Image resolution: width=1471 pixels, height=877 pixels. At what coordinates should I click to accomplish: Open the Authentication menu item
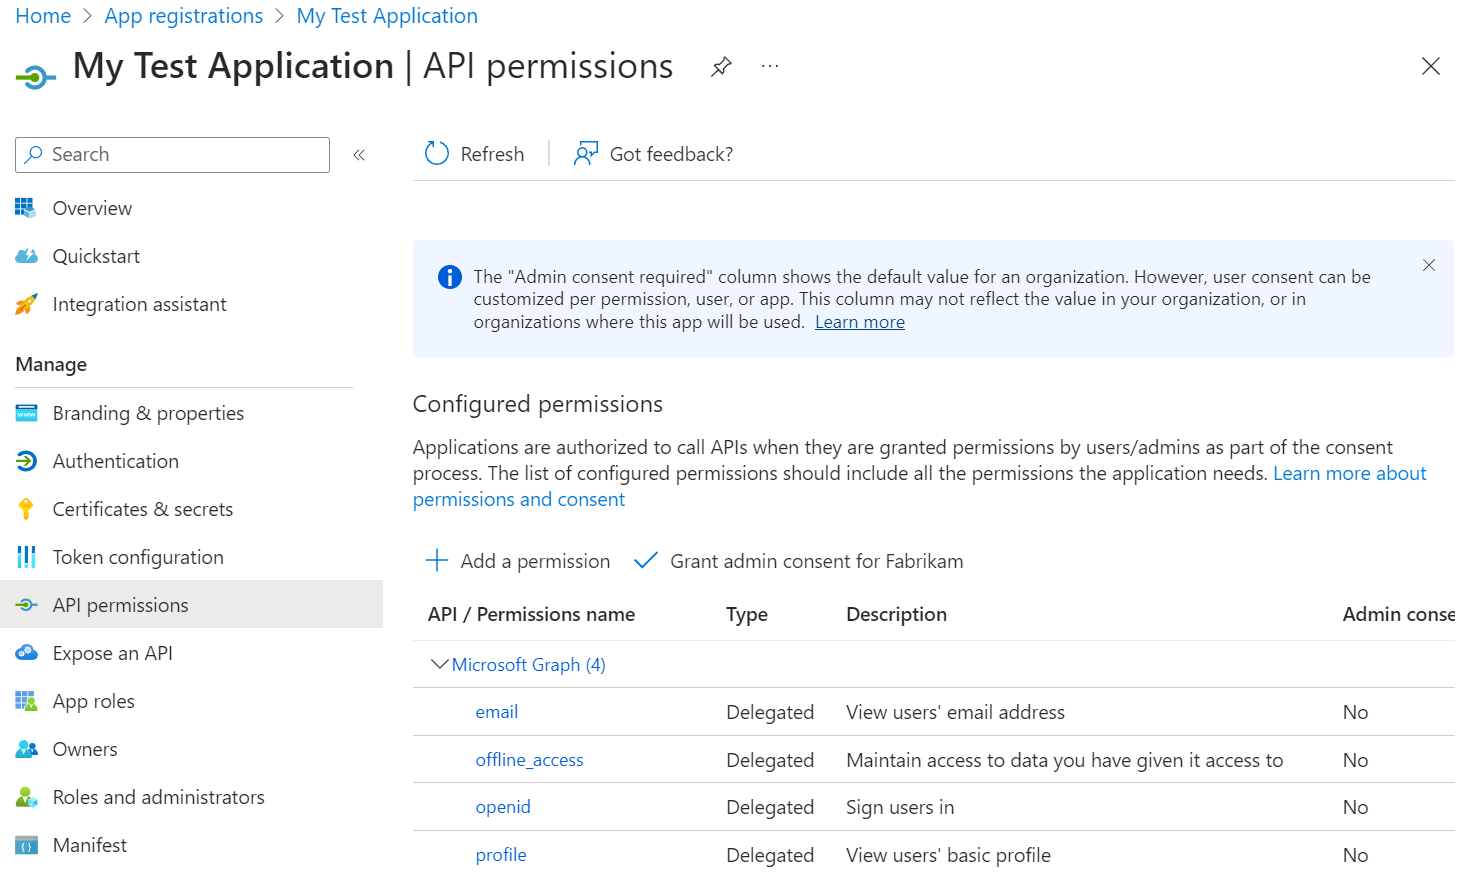click(115, 461)
